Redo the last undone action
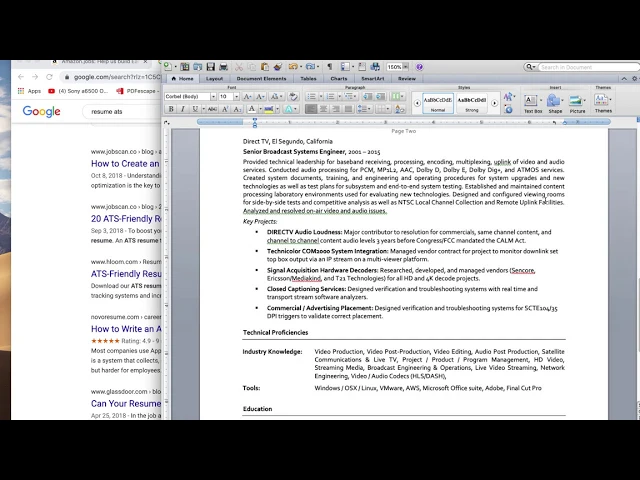The image size is (640, 480). [x=310, y=67]
